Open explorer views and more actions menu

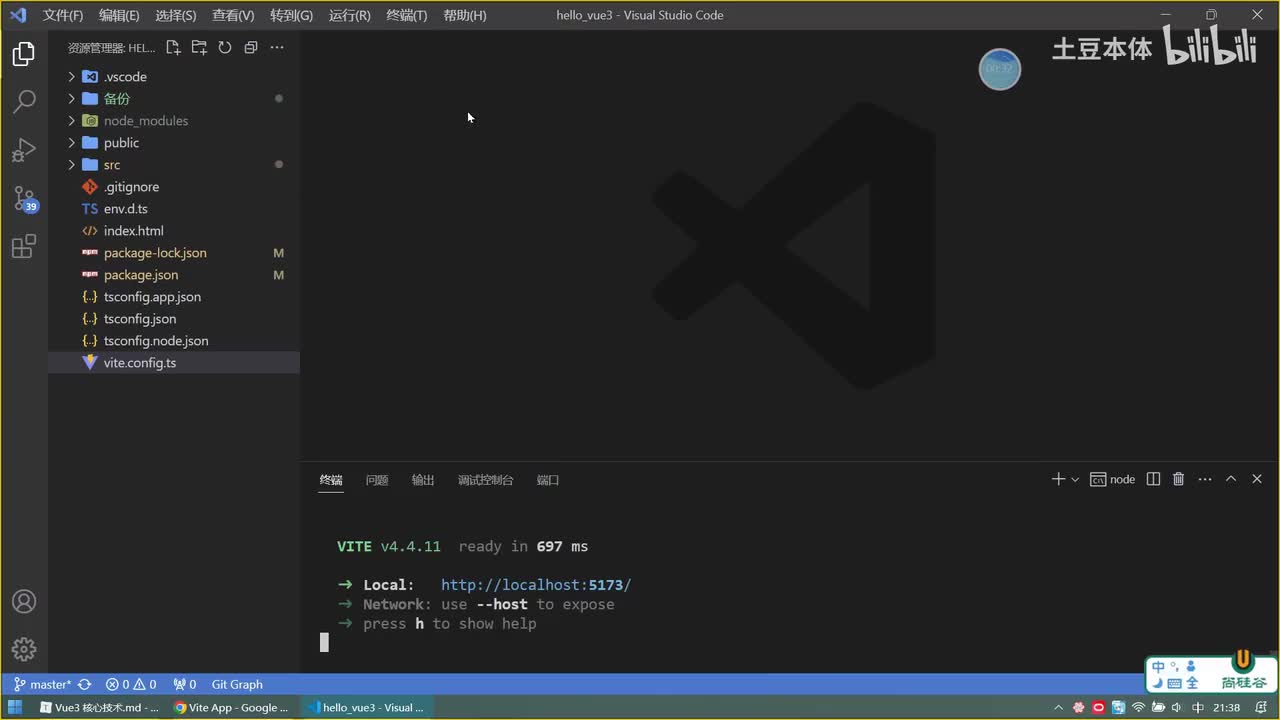[x=277, y=47]
